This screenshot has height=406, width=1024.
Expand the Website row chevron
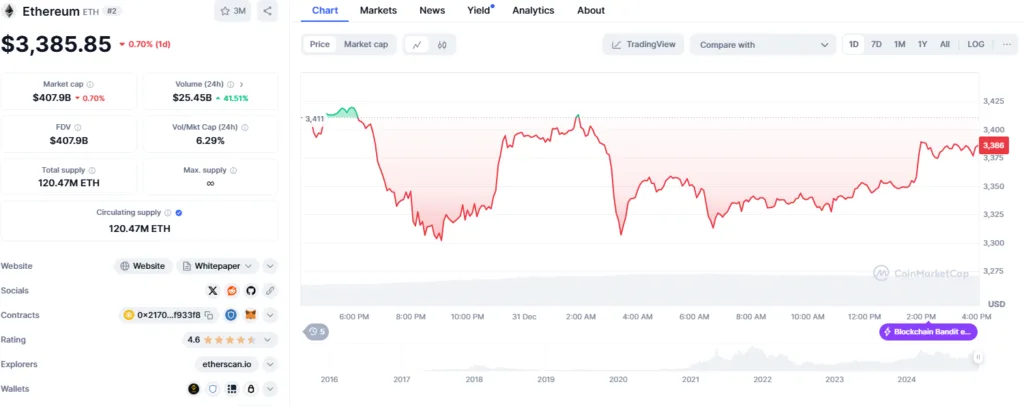[x=270, y=266]
